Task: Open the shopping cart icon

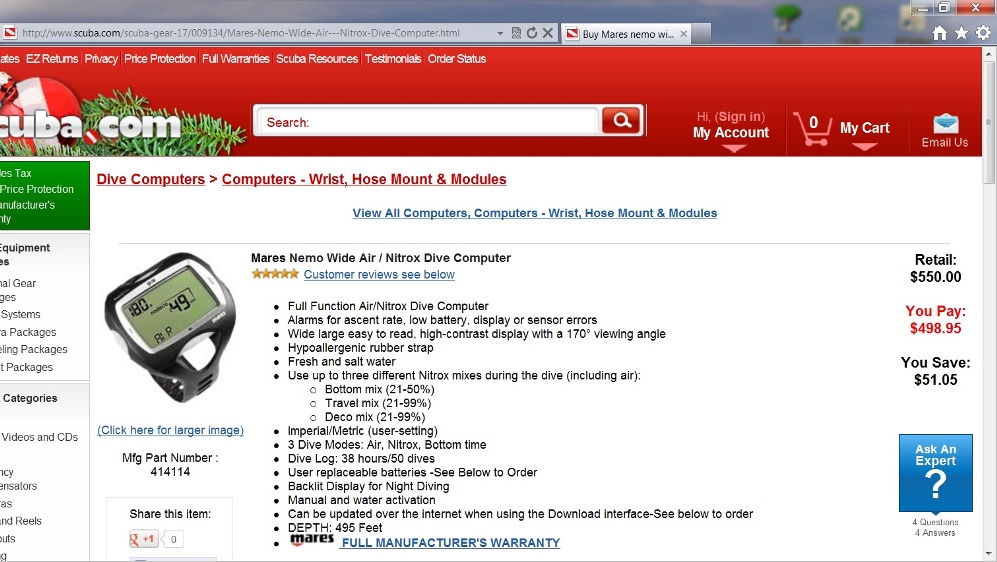Action: [x=812, y=128]
